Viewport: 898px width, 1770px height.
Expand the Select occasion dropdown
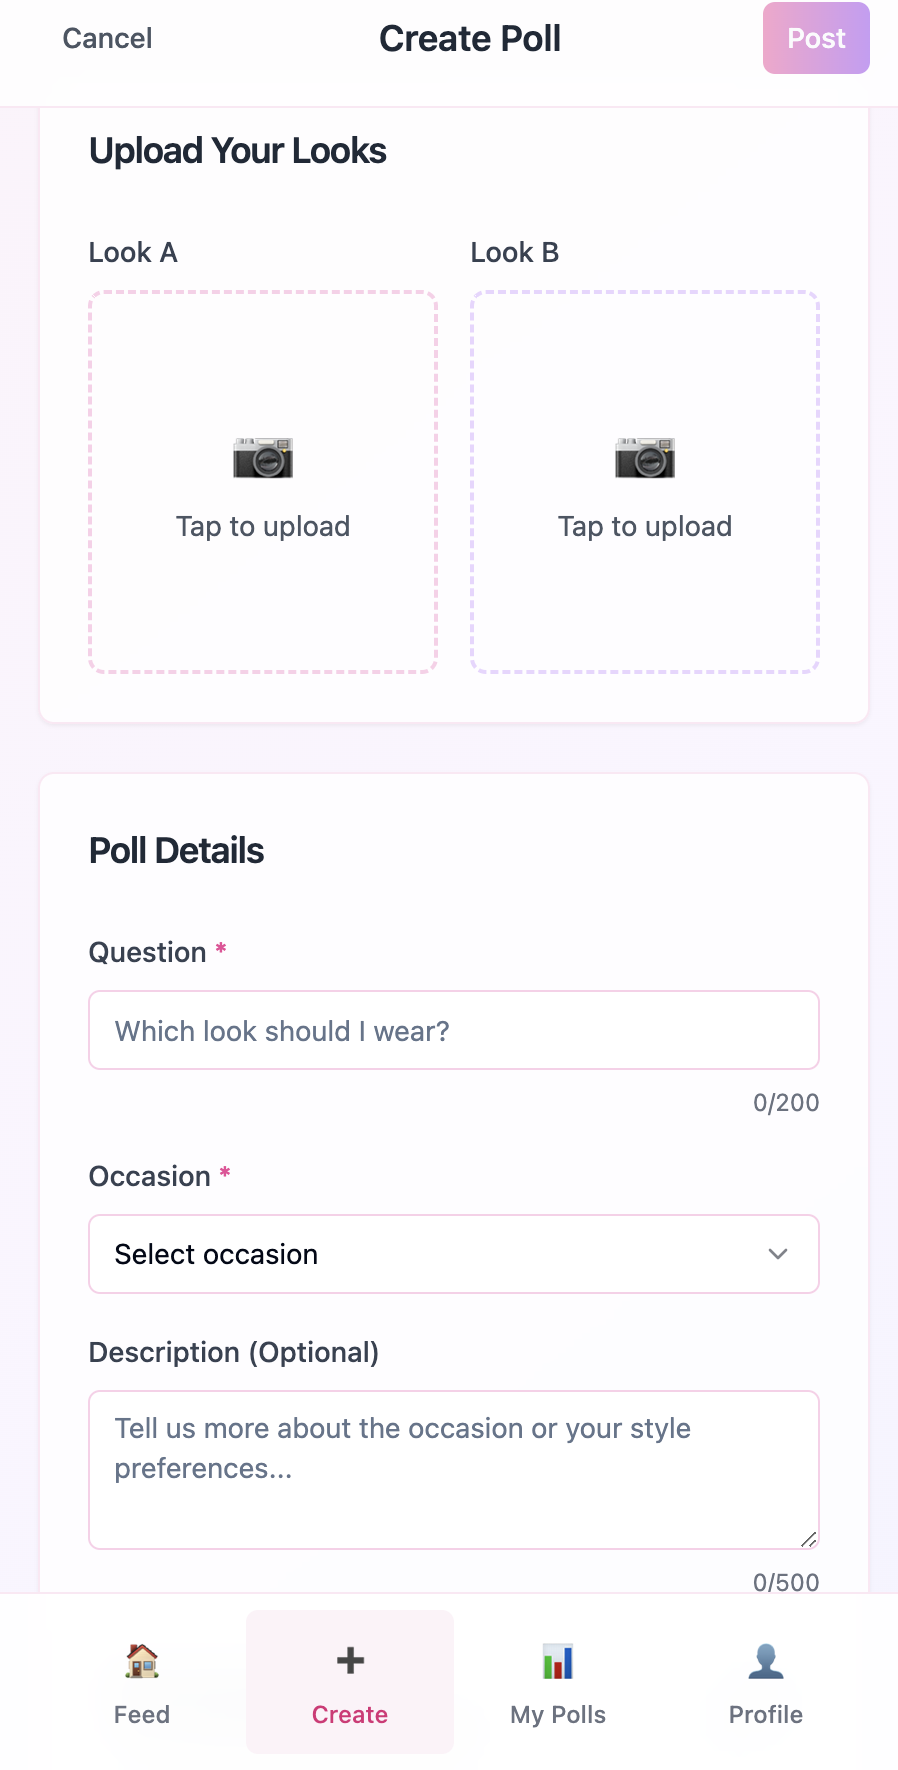tap(454, 1254)
